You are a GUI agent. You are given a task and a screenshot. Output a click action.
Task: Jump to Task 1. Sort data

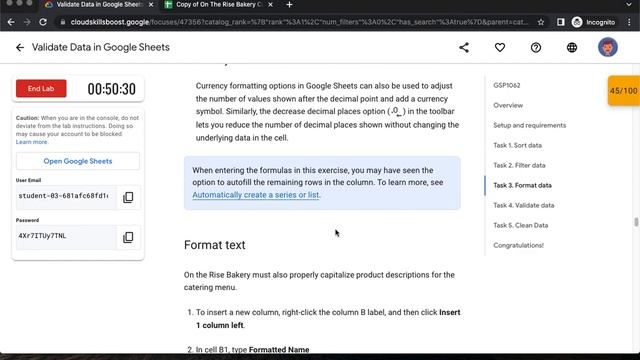[517, 145]
